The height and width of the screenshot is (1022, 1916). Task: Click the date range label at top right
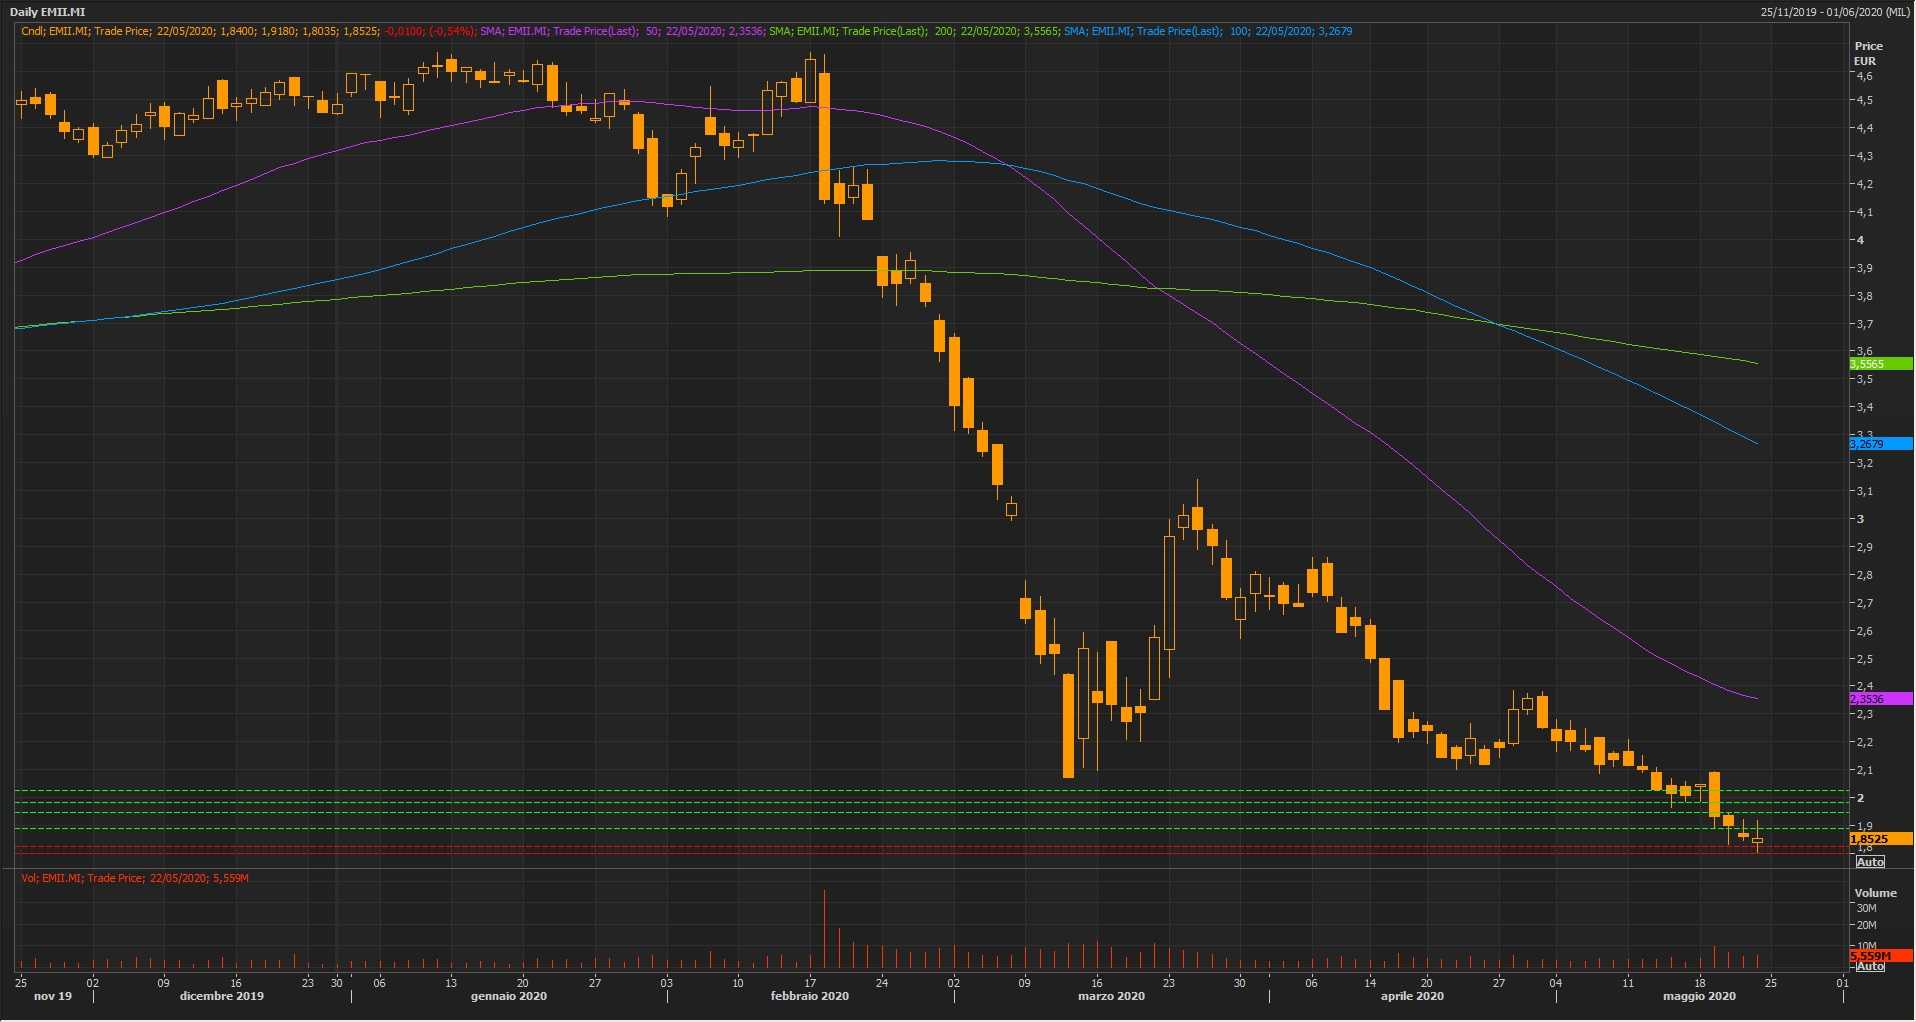point(1835,12)
